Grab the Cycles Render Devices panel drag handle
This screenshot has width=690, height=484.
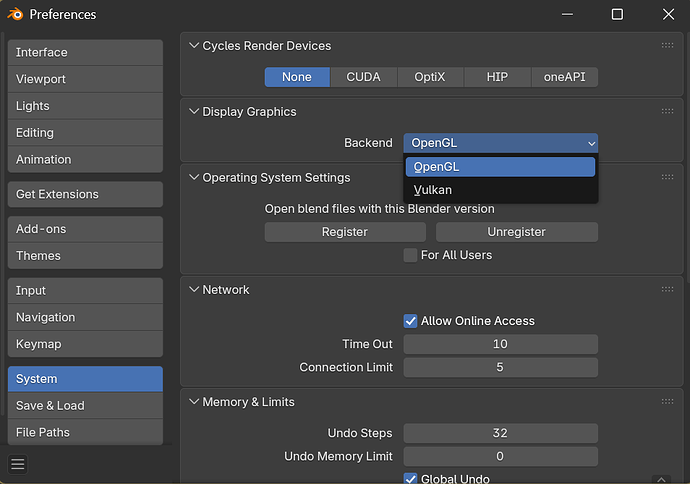click(667, 46)
